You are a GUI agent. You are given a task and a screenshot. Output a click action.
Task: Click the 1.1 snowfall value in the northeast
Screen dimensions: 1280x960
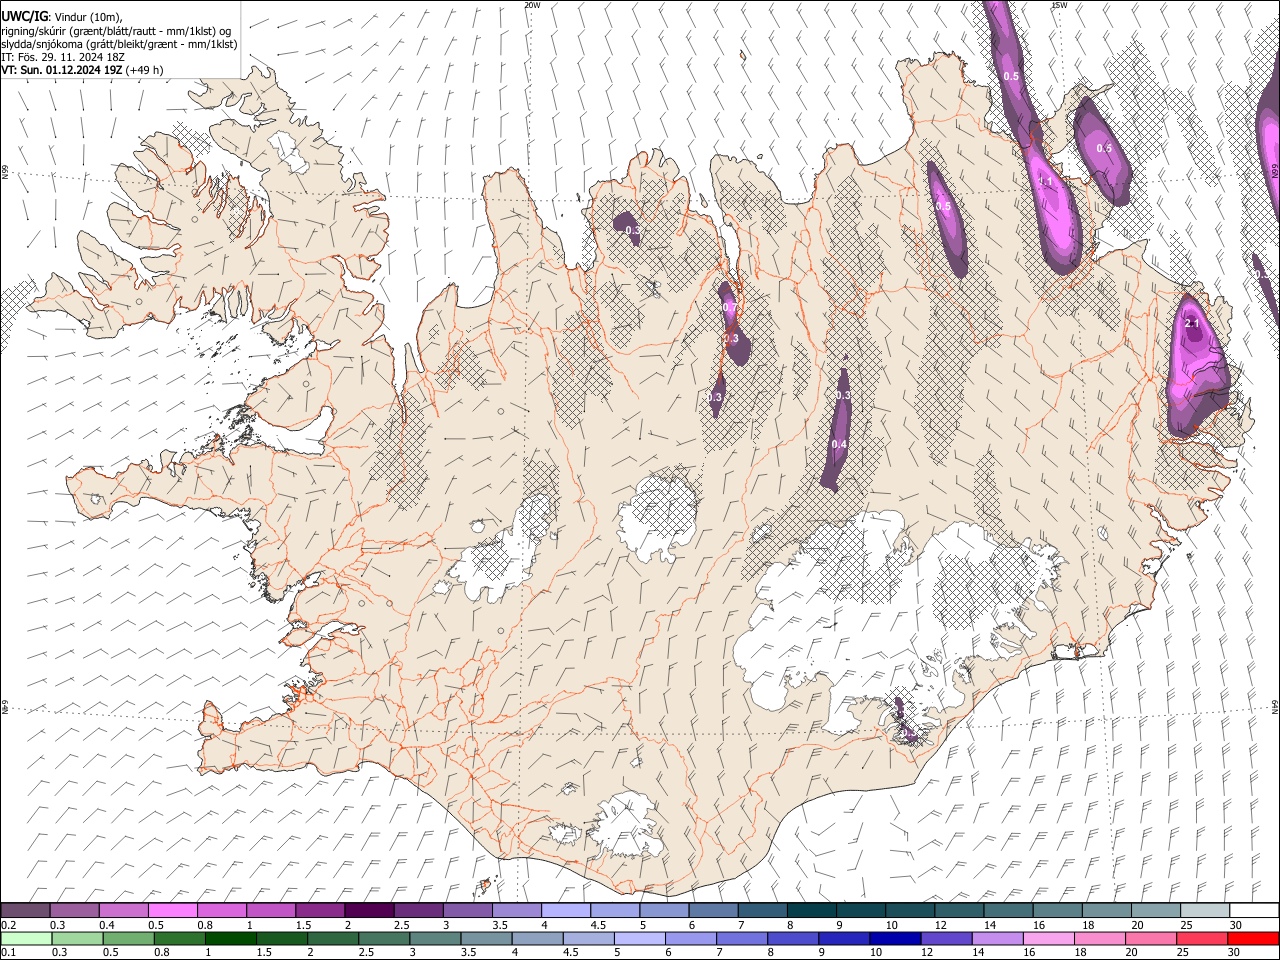click(x=1046, y=182)
